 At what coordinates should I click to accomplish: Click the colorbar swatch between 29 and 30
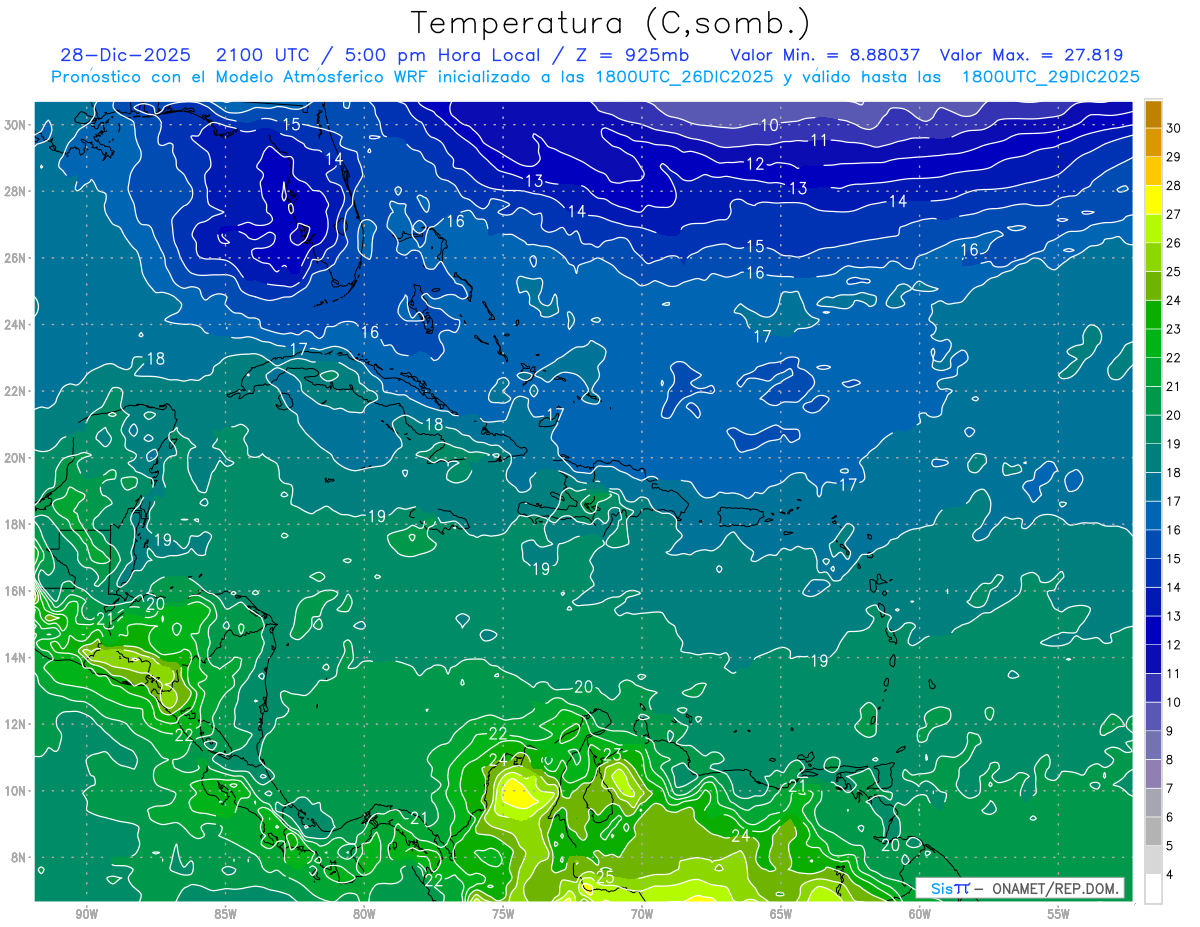[x=1153, y=143]
